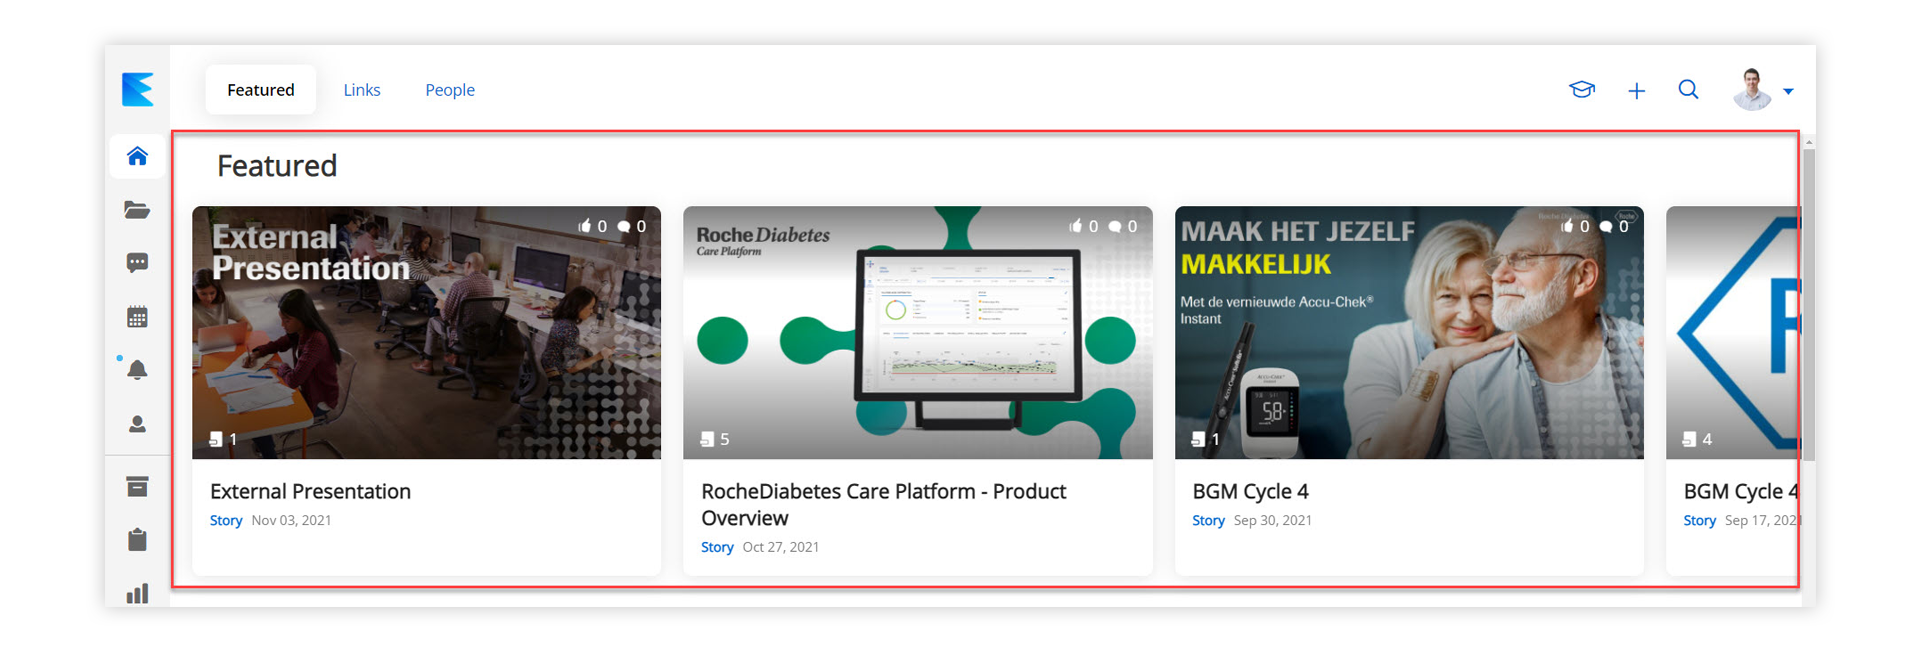The image size is (1920, 664).
Task: Open the External Presentation title link
Action: coord(310,491)
